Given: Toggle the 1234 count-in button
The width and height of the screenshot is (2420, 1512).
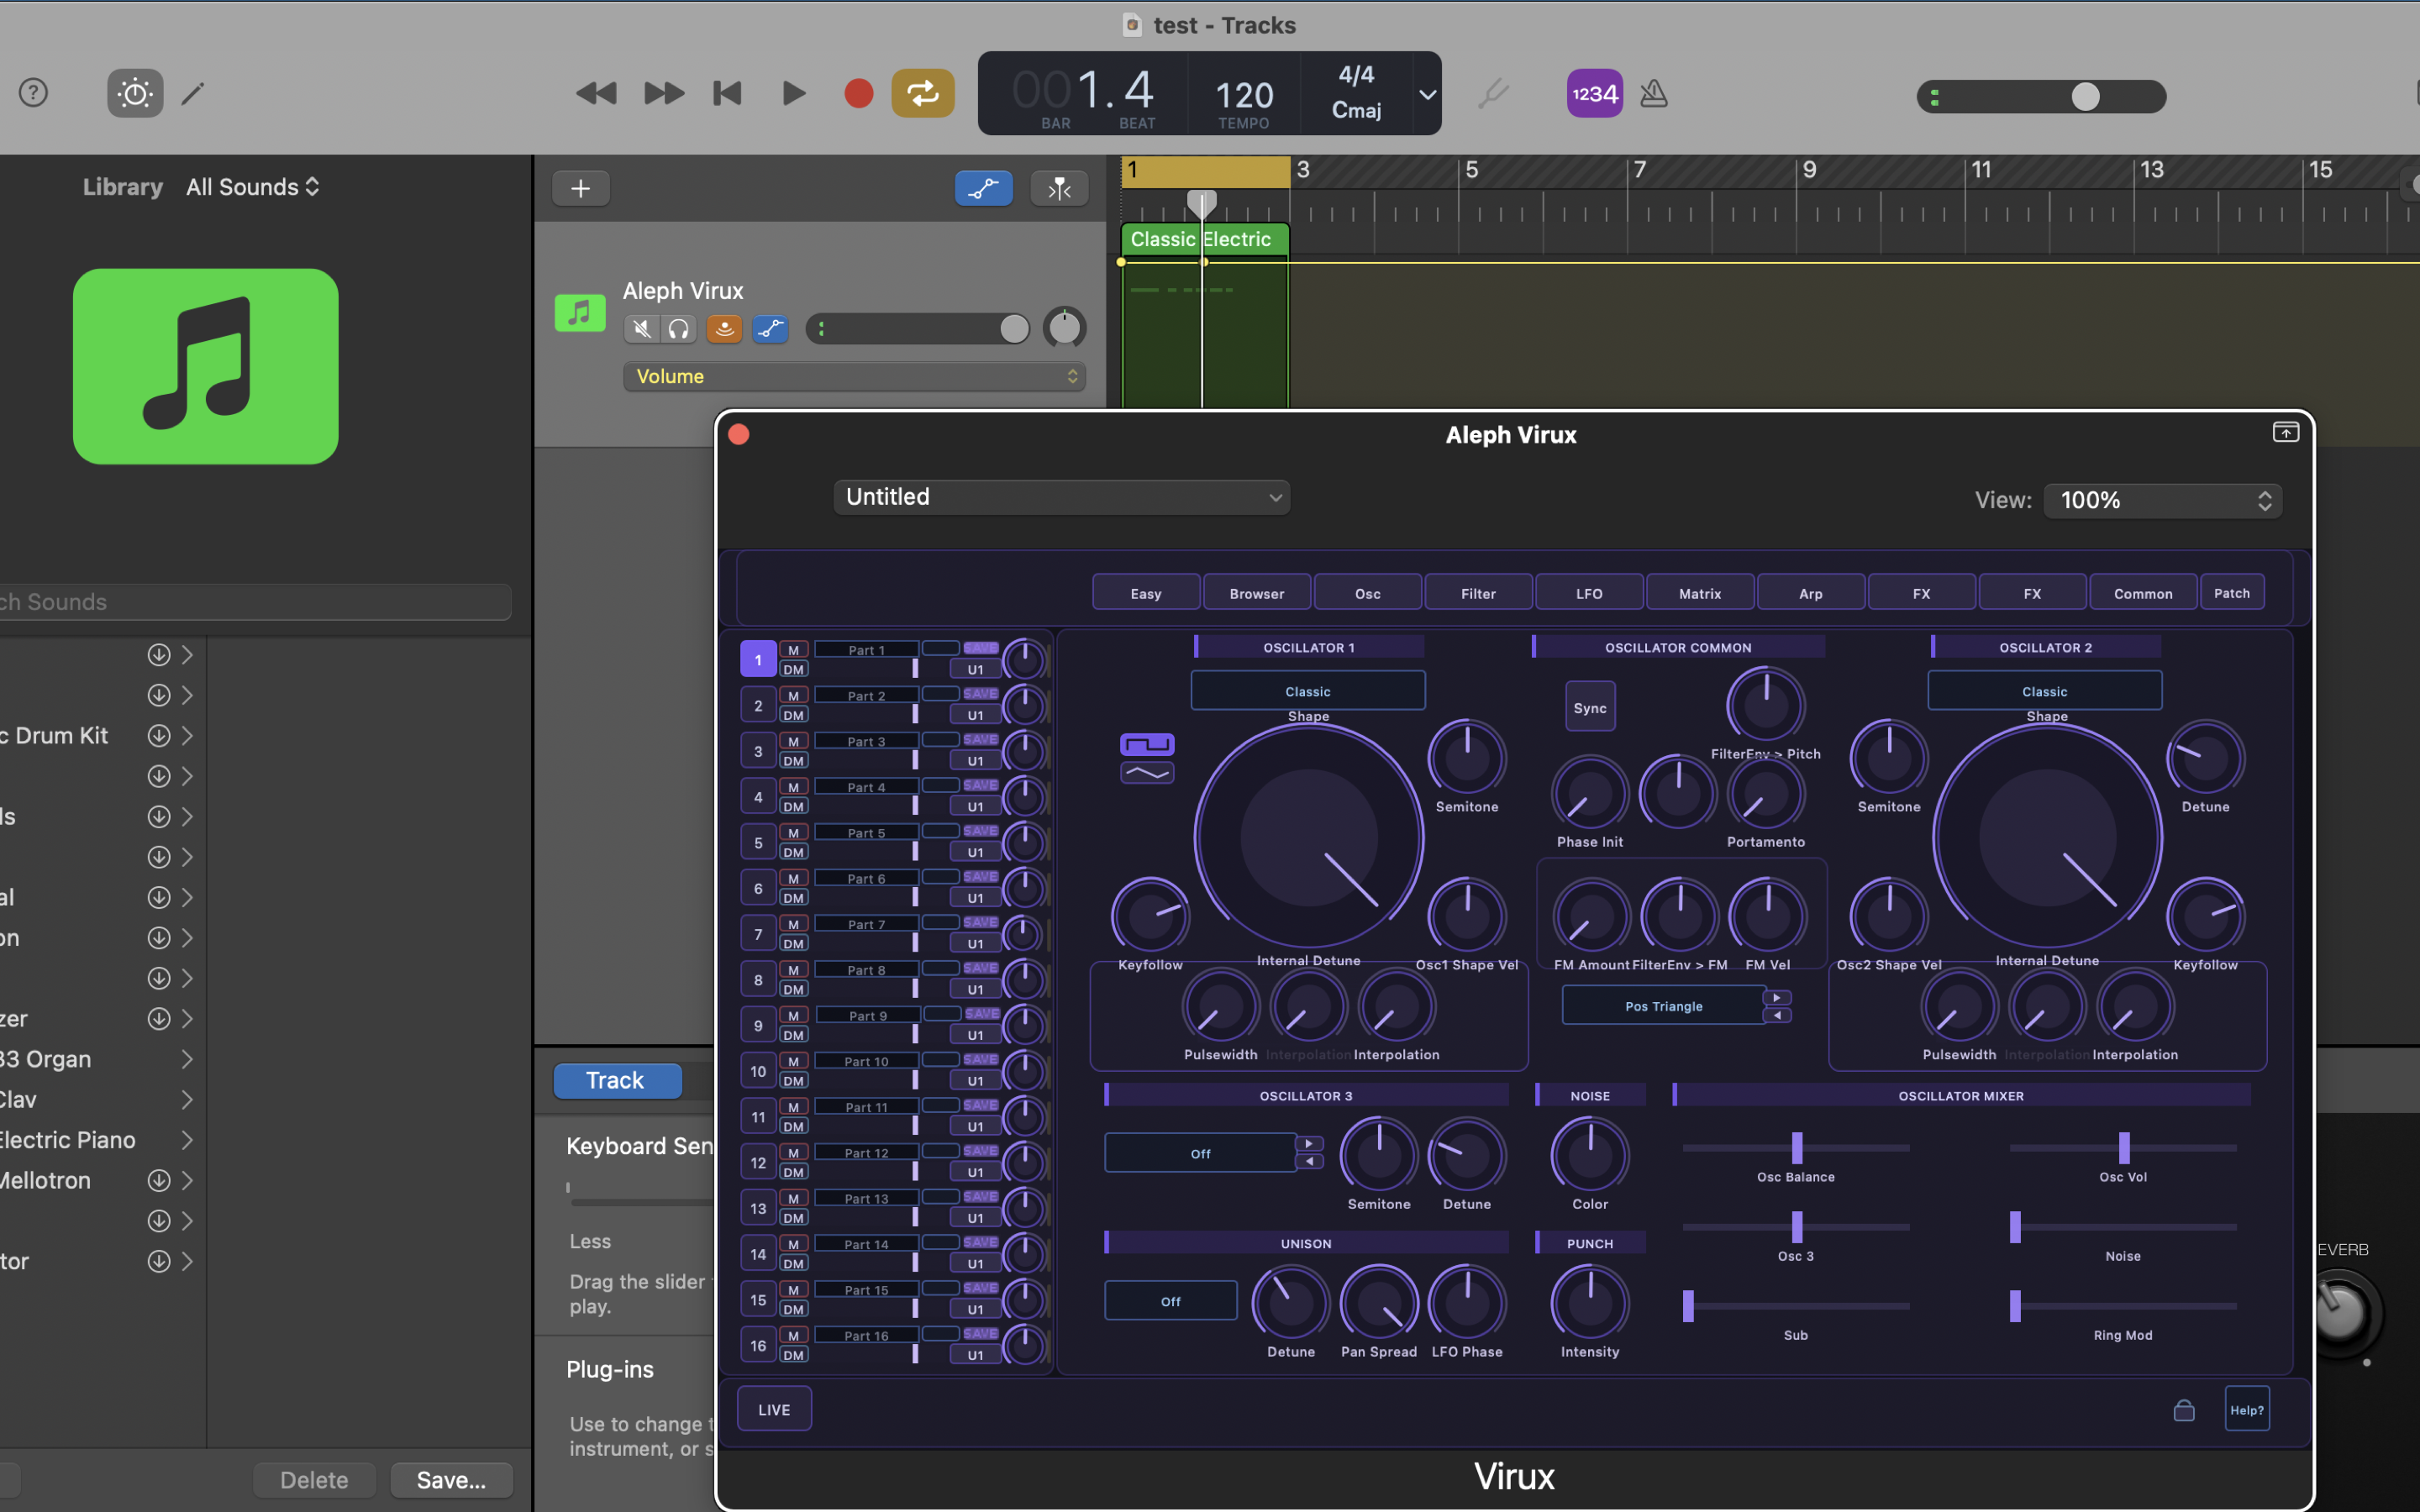Looking at the screenshot, I should (1594, 93).
